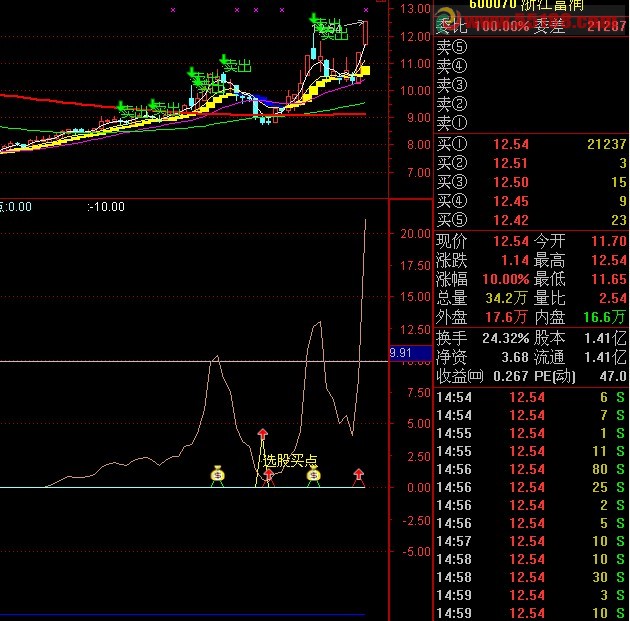Click the leftmost green 卖出 sell marker
Screen dimensions: 630x621
(123, 107)
